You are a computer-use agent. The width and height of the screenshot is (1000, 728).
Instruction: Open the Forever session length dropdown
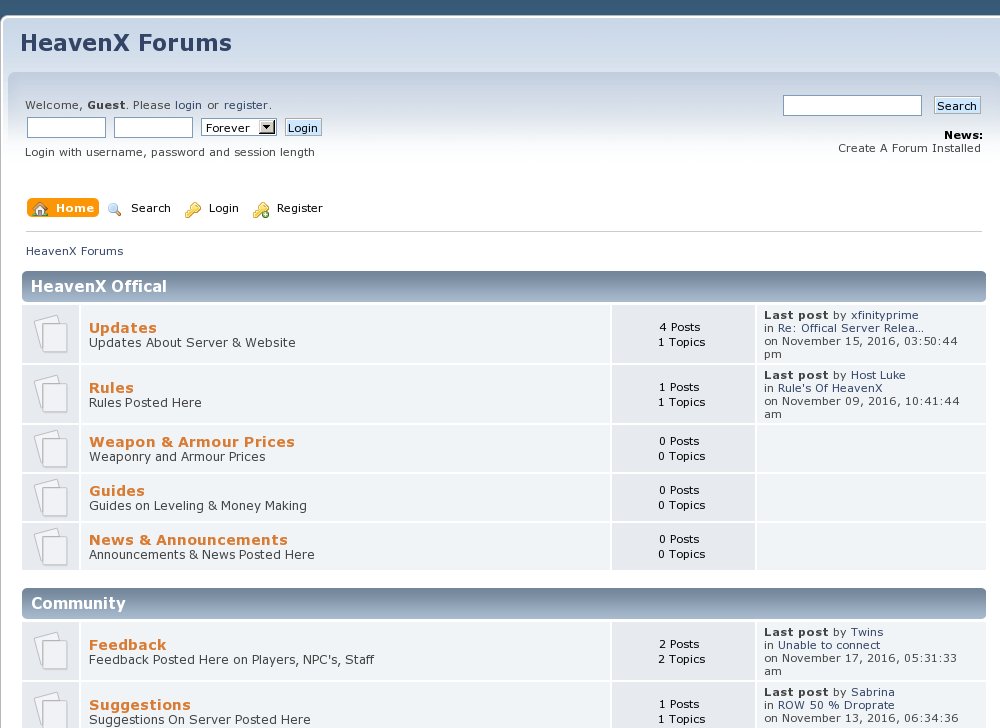coord(238,128)
